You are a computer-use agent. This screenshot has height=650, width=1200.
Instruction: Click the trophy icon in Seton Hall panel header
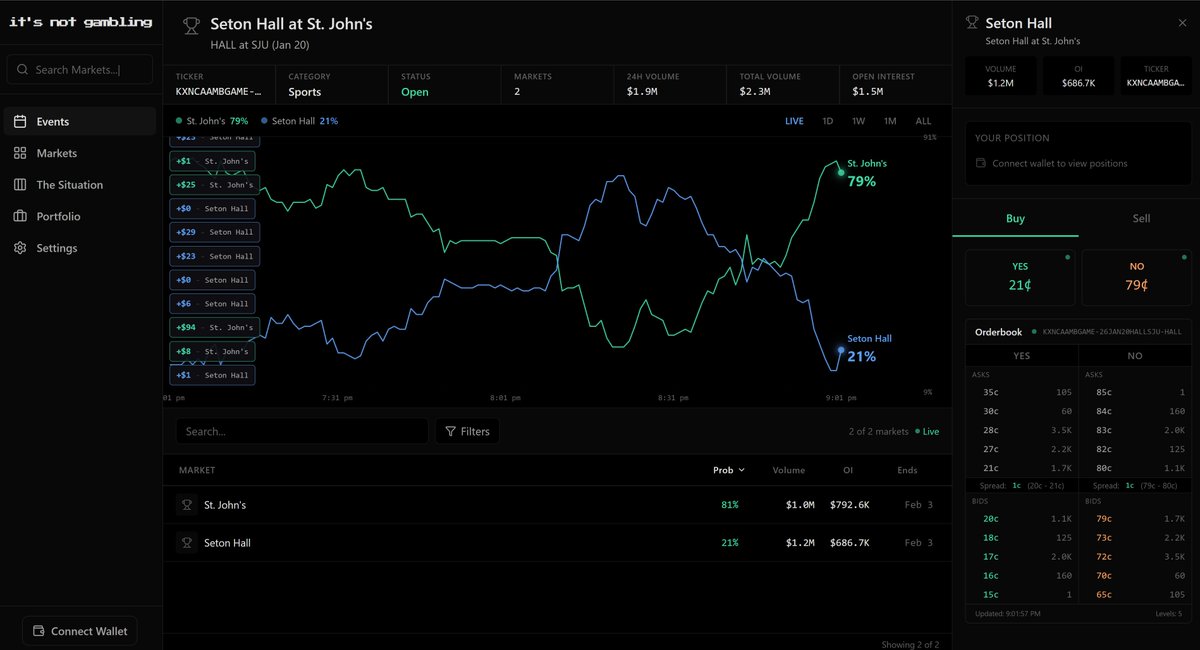(971, 23)
